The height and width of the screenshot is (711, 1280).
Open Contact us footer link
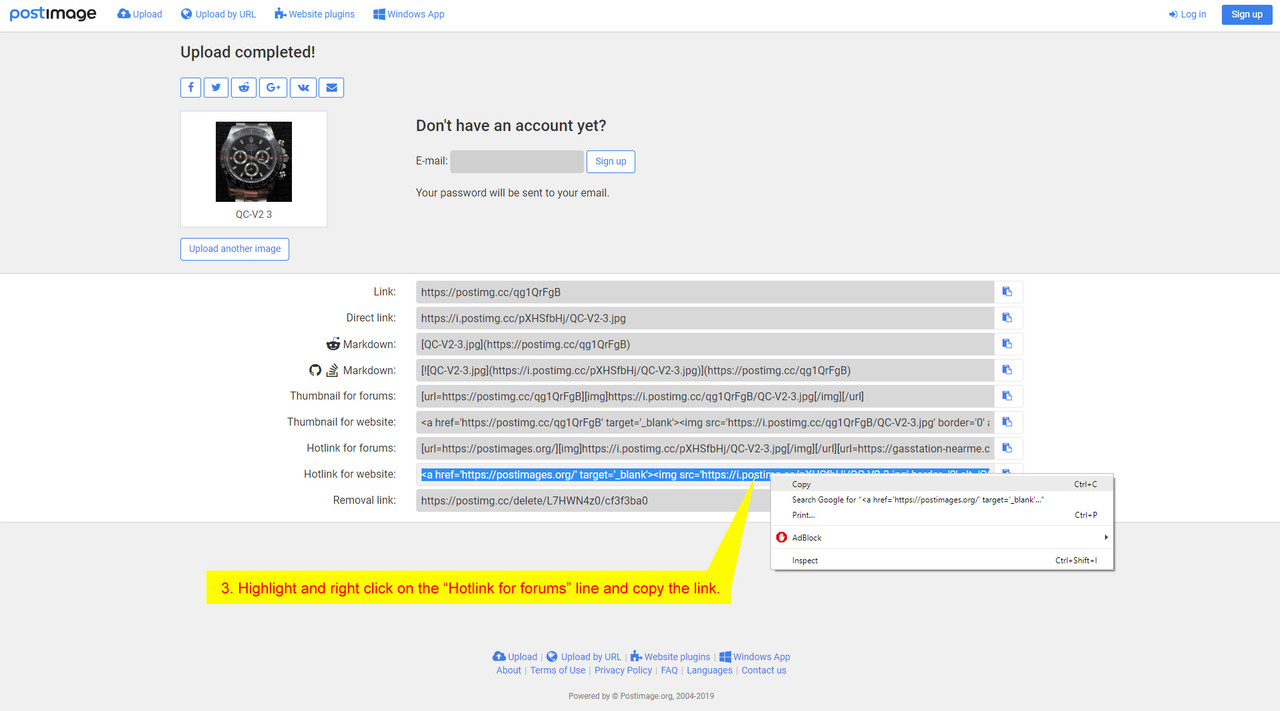pyautogui.click(x=764, y=670)
